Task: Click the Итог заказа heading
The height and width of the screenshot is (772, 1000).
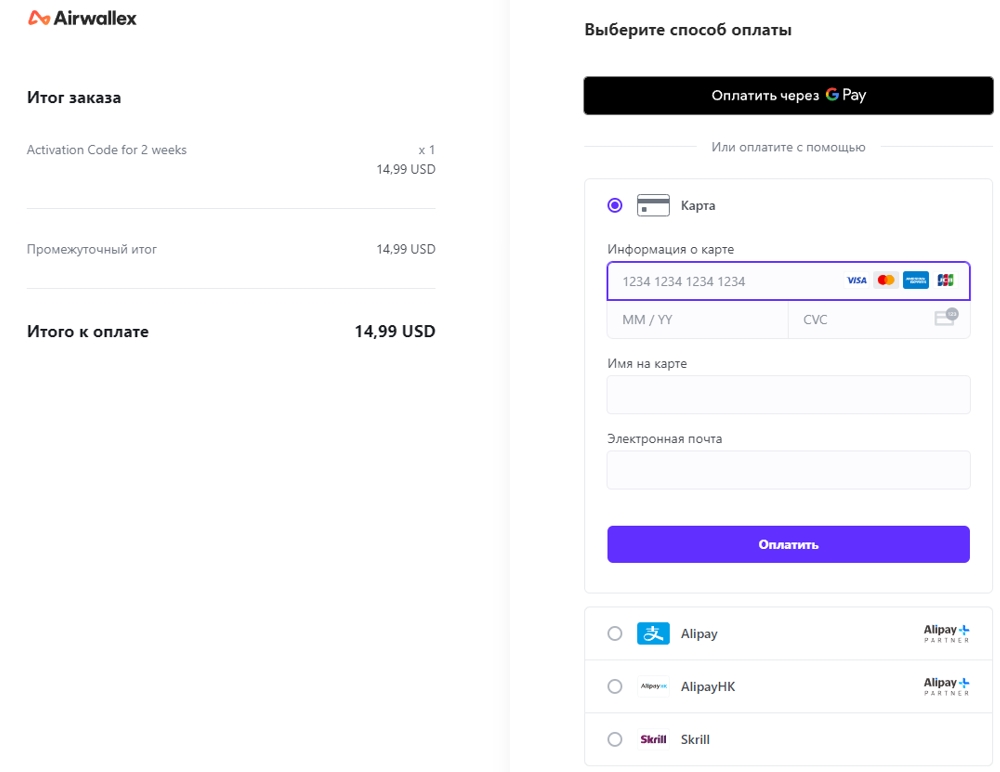Action: point(74,98)
